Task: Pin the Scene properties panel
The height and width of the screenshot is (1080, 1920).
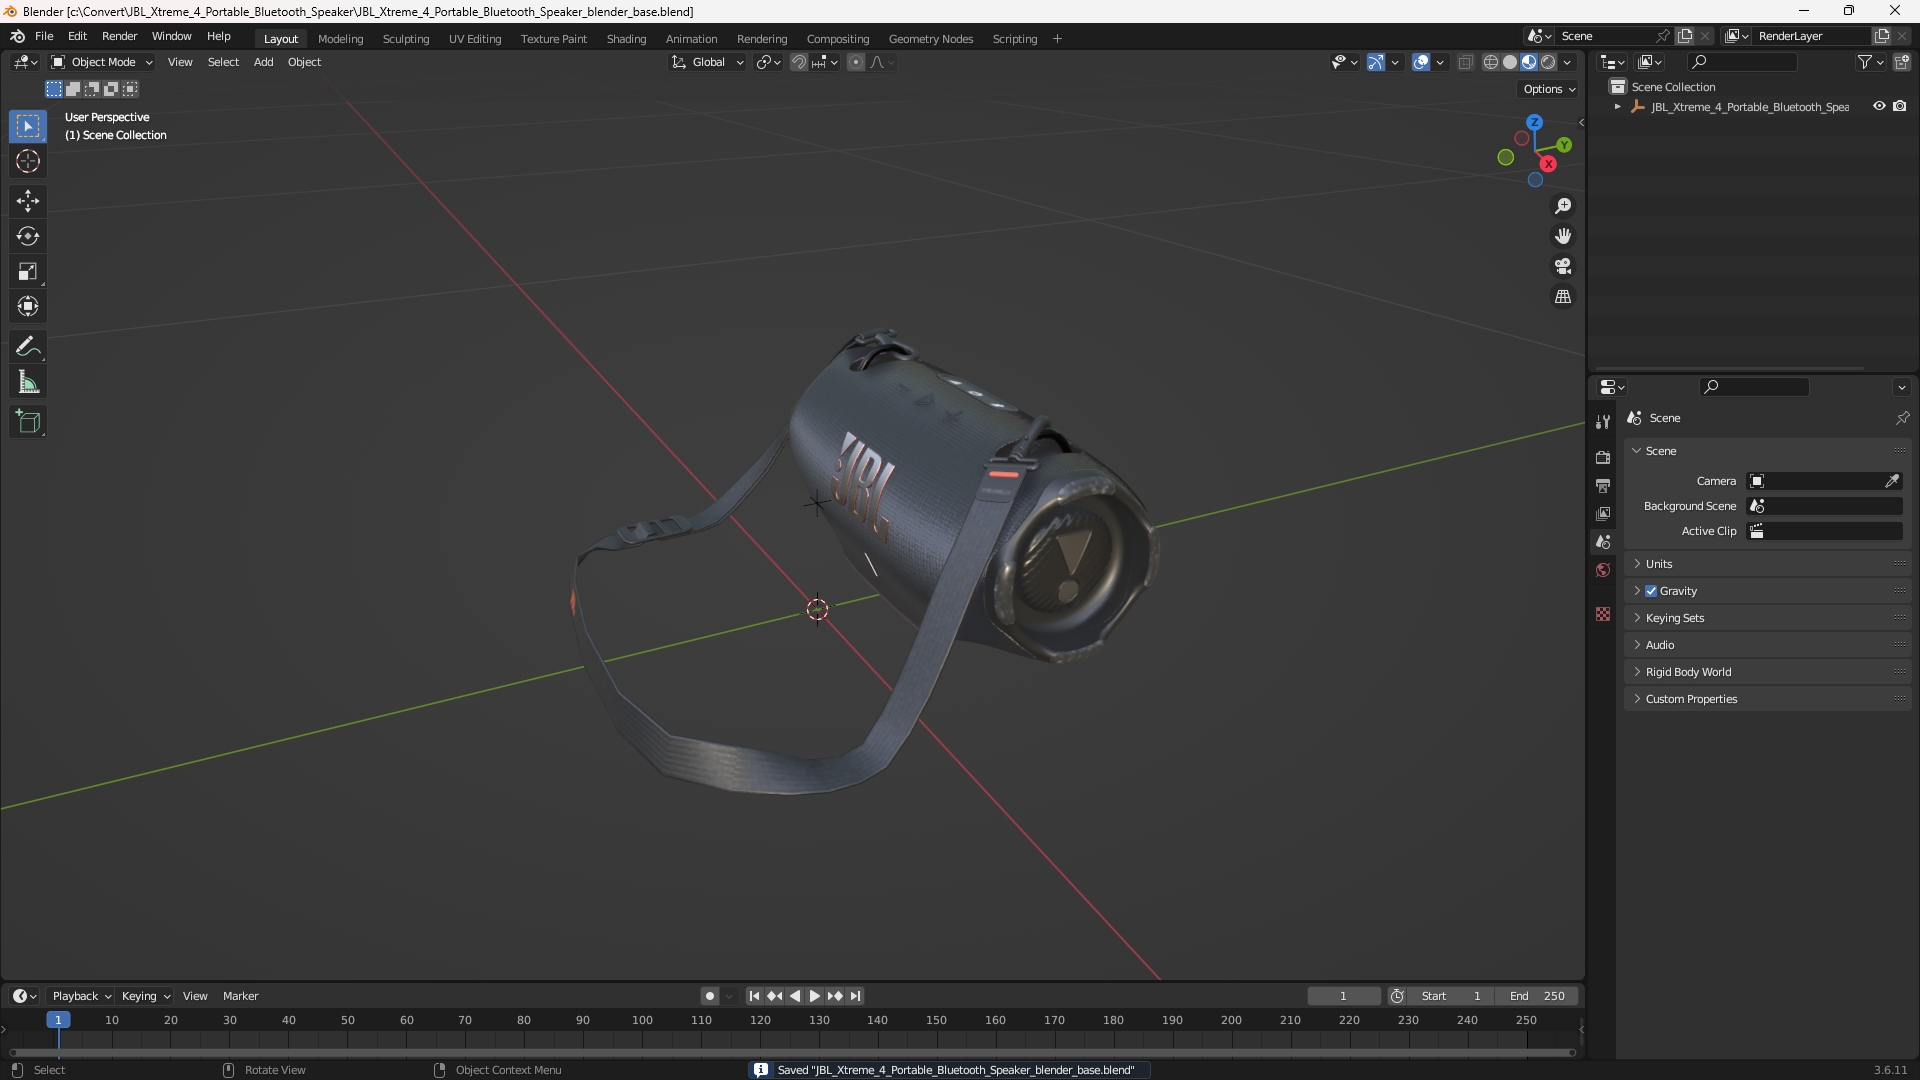Action: (x=1902, y=418)
